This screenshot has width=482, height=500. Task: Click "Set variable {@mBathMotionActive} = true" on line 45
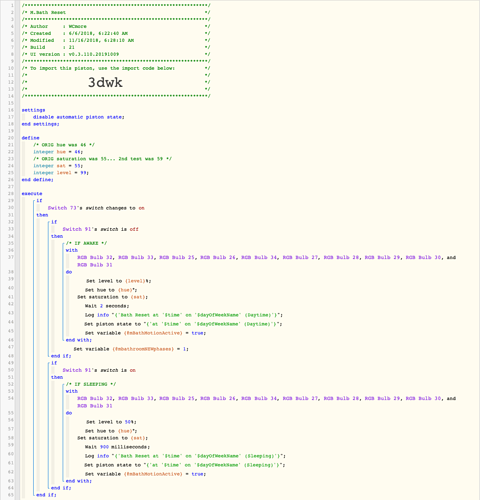[145, 333]
